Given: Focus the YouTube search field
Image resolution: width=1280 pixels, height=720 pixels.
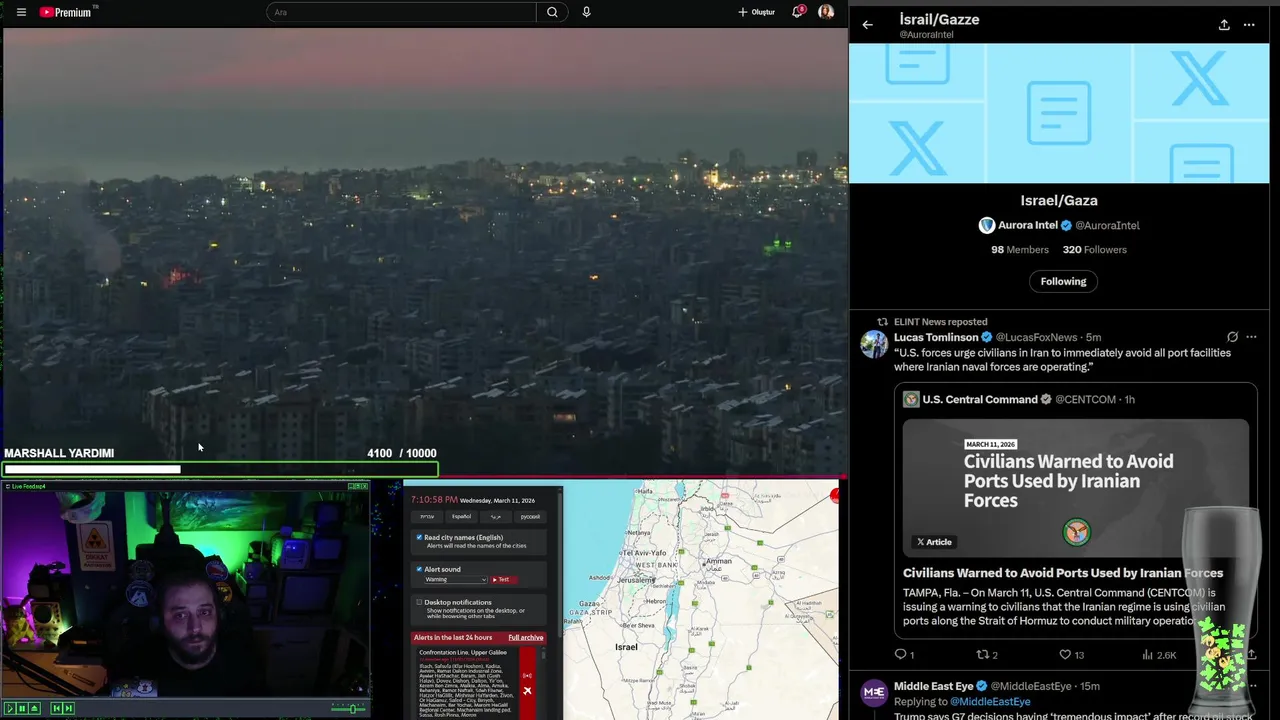Looking at the screenshot, I should pyautogui.click(x=401, y=12).
